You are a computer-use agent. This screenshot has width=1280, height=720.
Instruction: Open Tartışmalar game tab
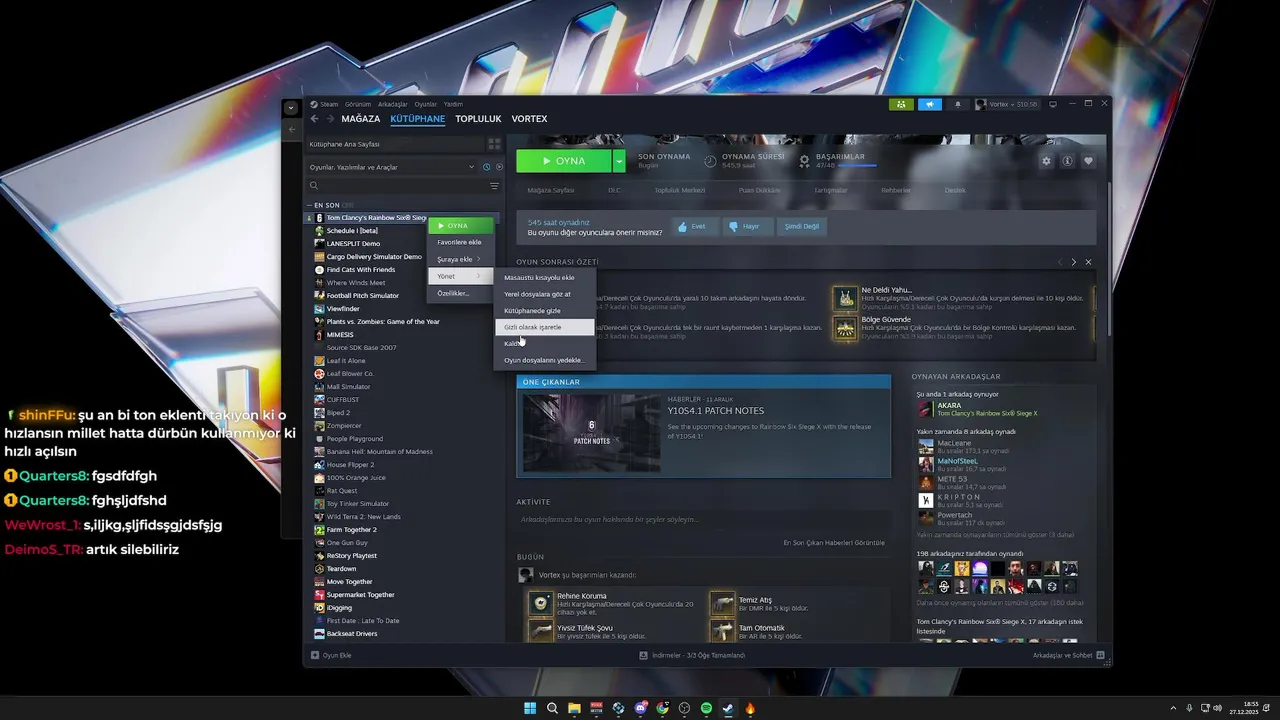(x=830, y=190)
